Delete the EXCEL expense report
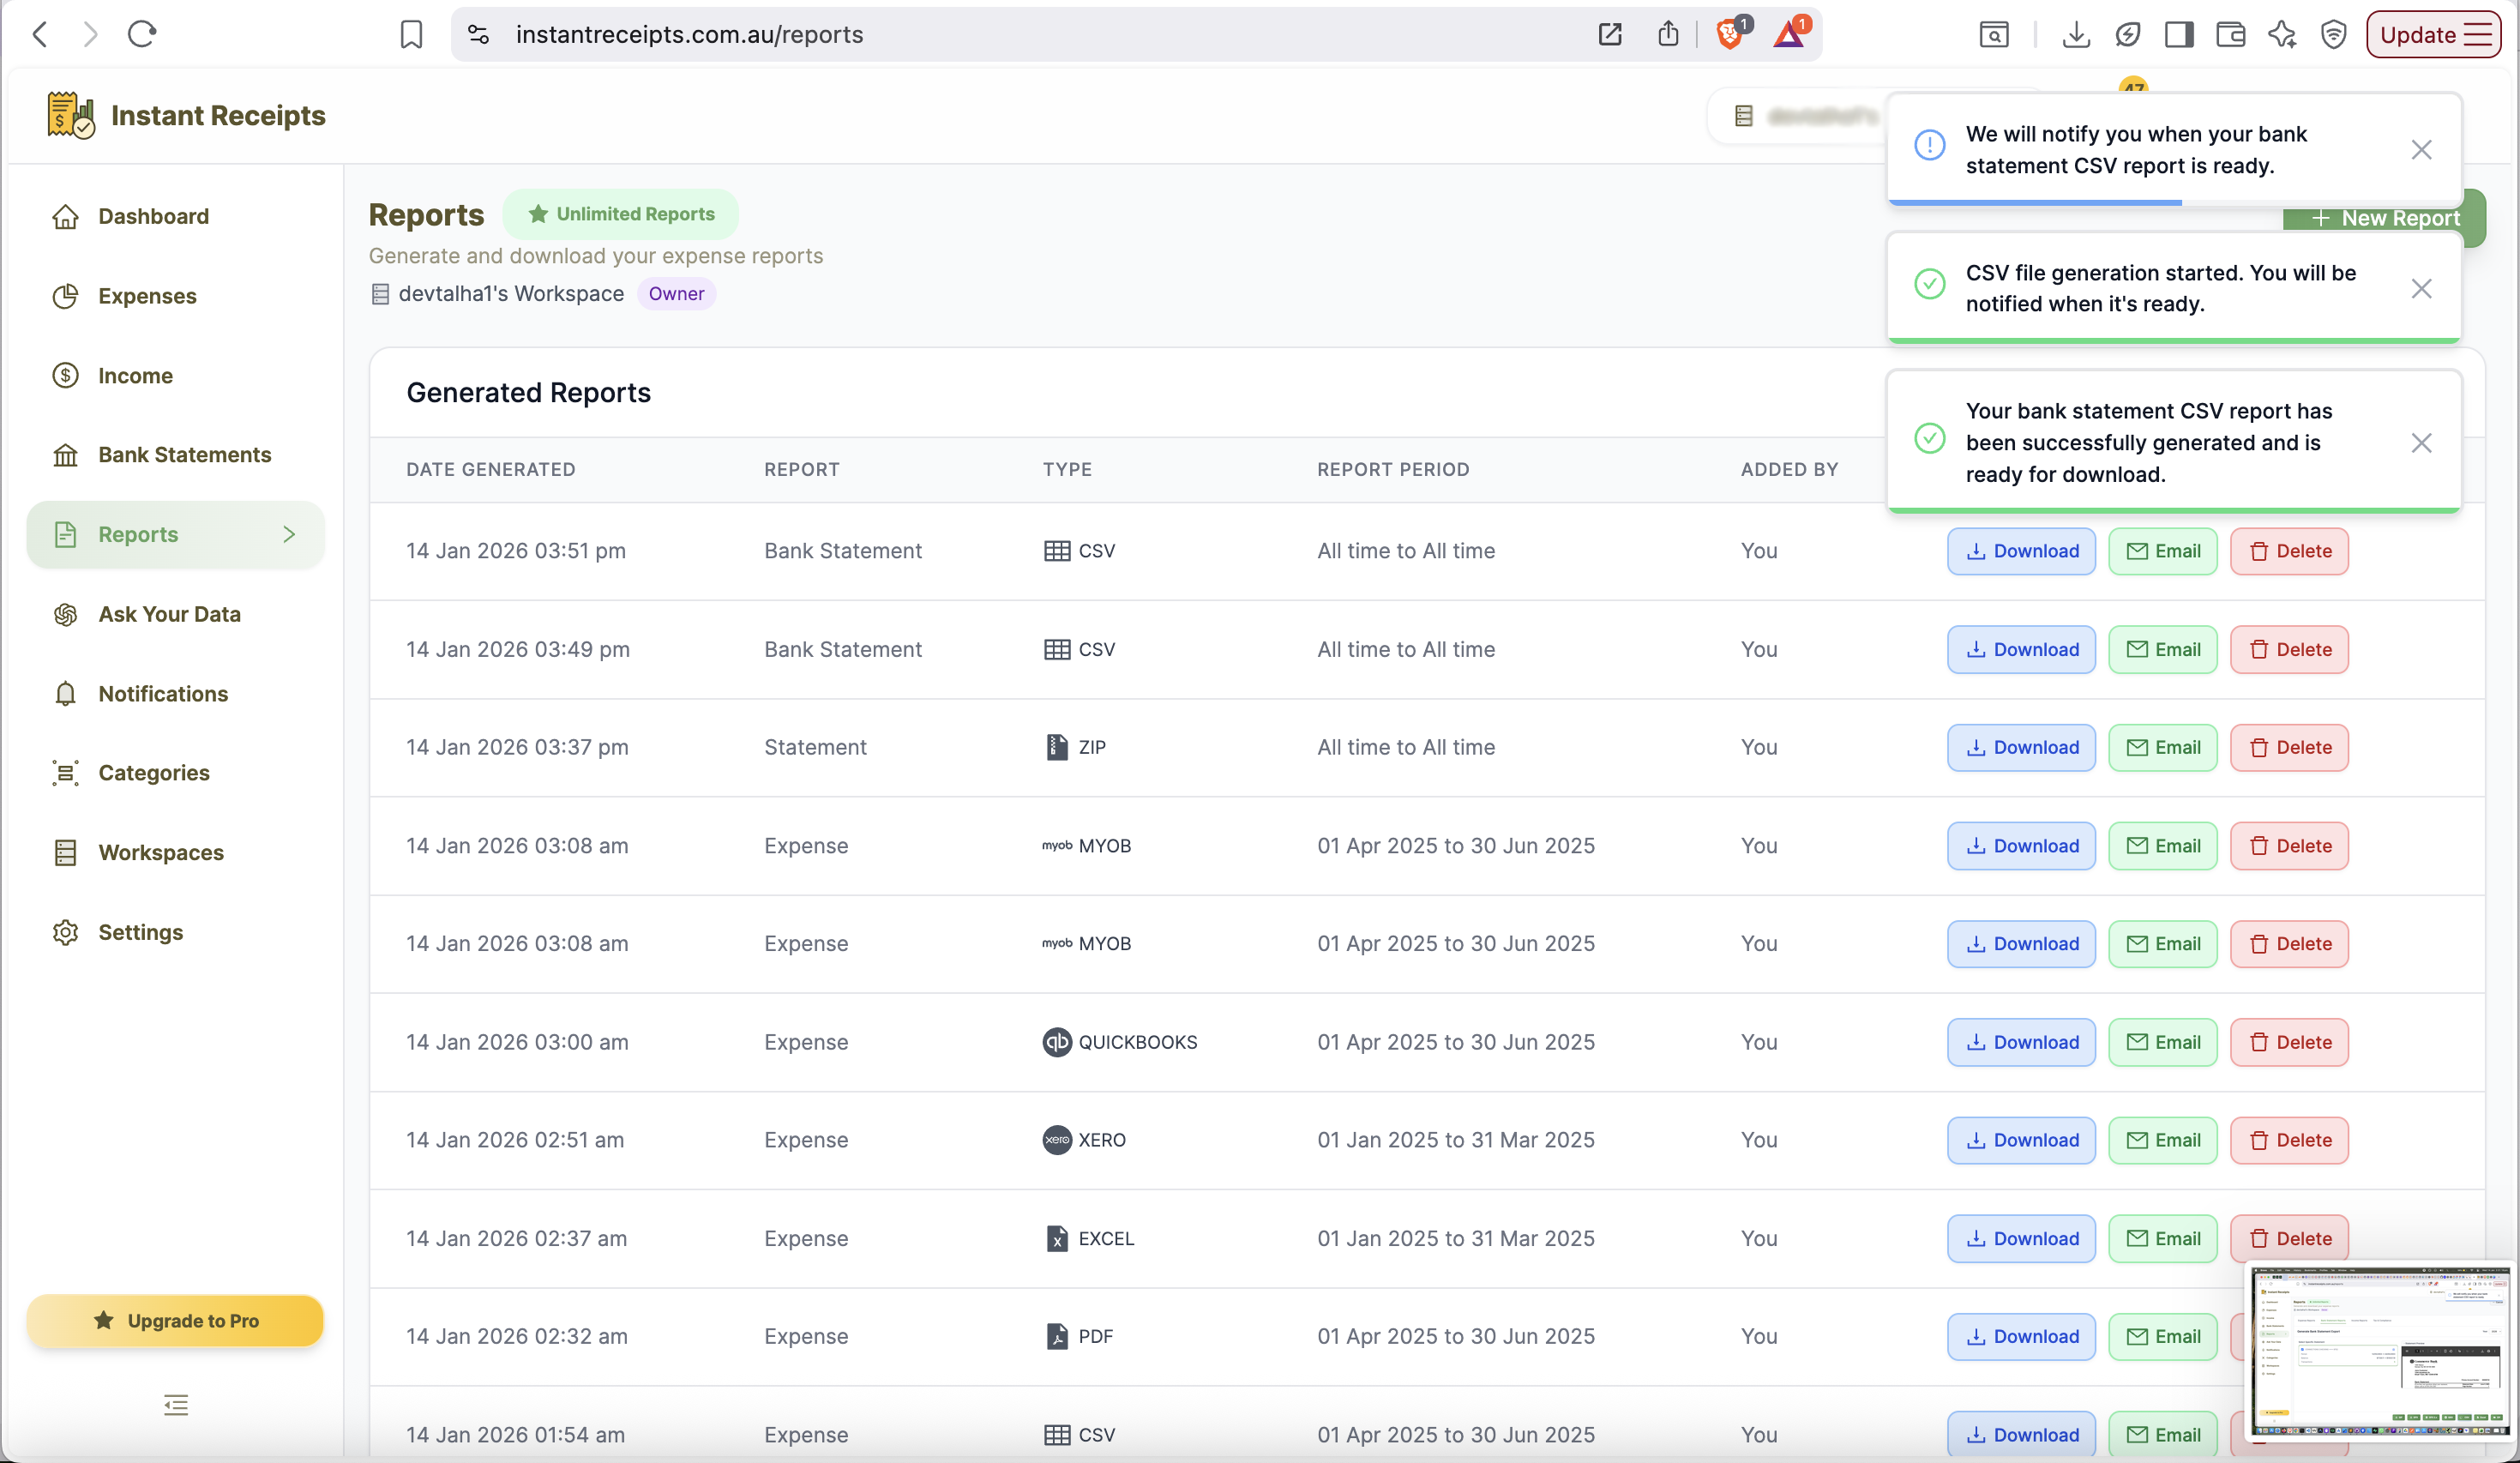The image size is (2520, 1463). [x=2289, y=1239]
